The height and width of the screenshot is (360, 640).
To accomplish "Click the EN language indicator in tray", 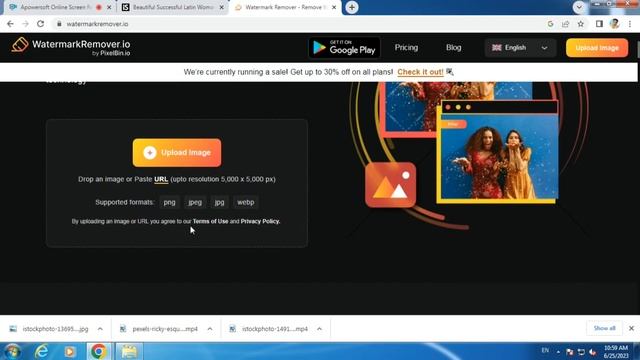I will [545, 350].
